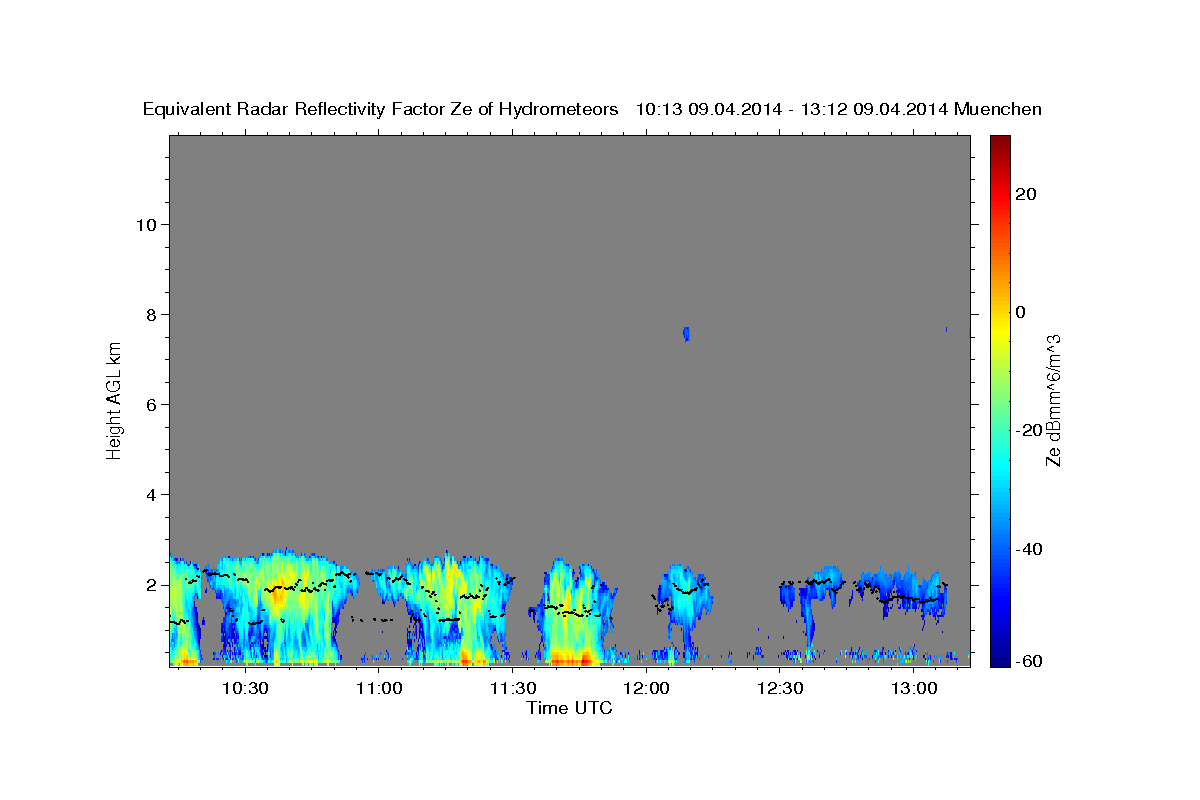The width and height of the screenshot is (1200, 800).
Task: Click the height tick label 10
Action: [146, 224]
